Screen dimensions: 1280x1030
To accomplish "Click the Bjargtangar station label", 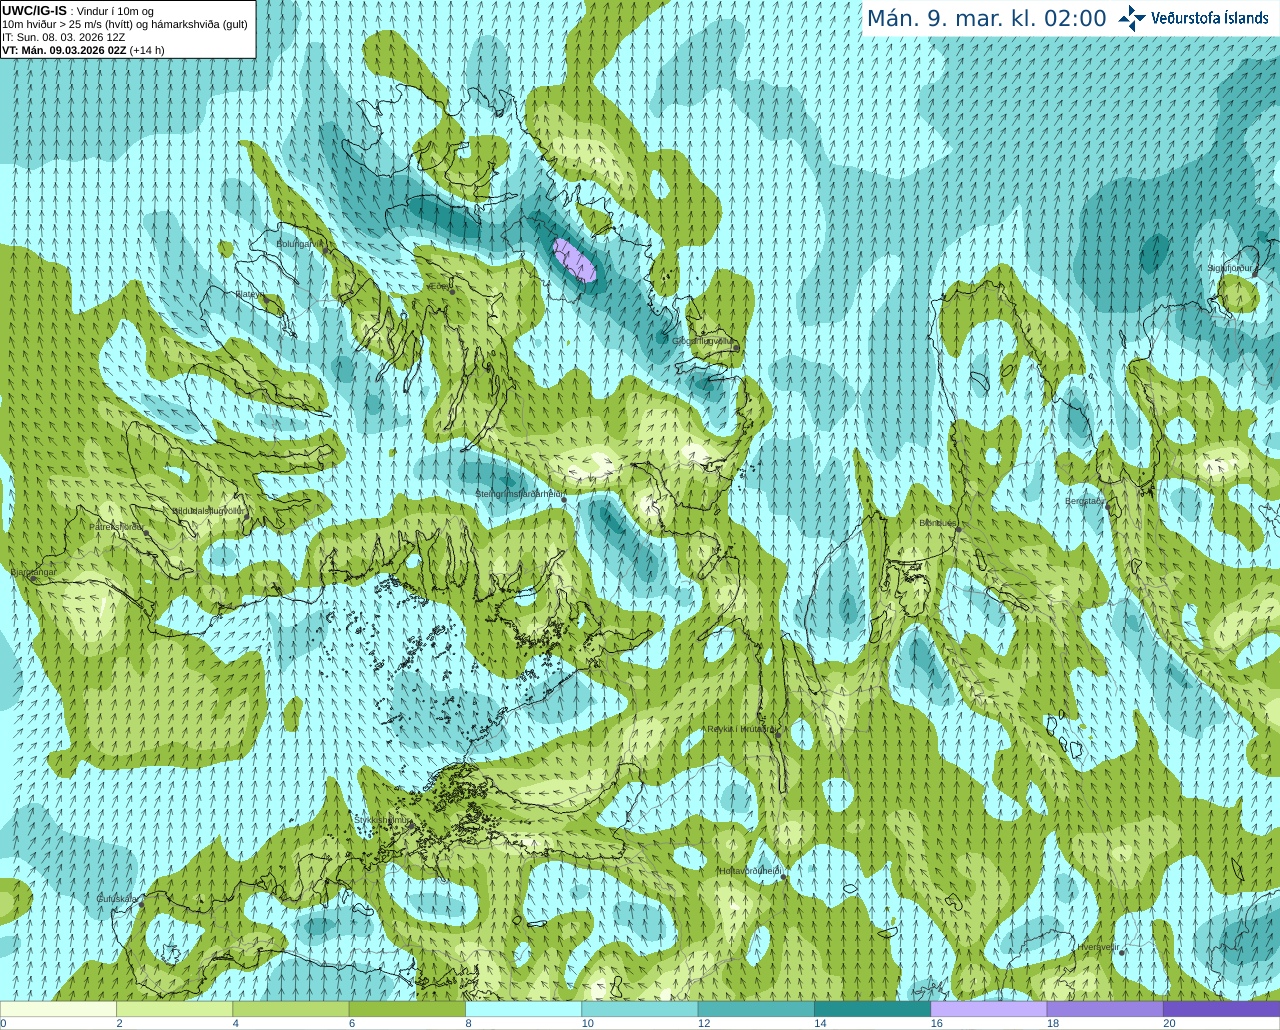I will [33, 573].
